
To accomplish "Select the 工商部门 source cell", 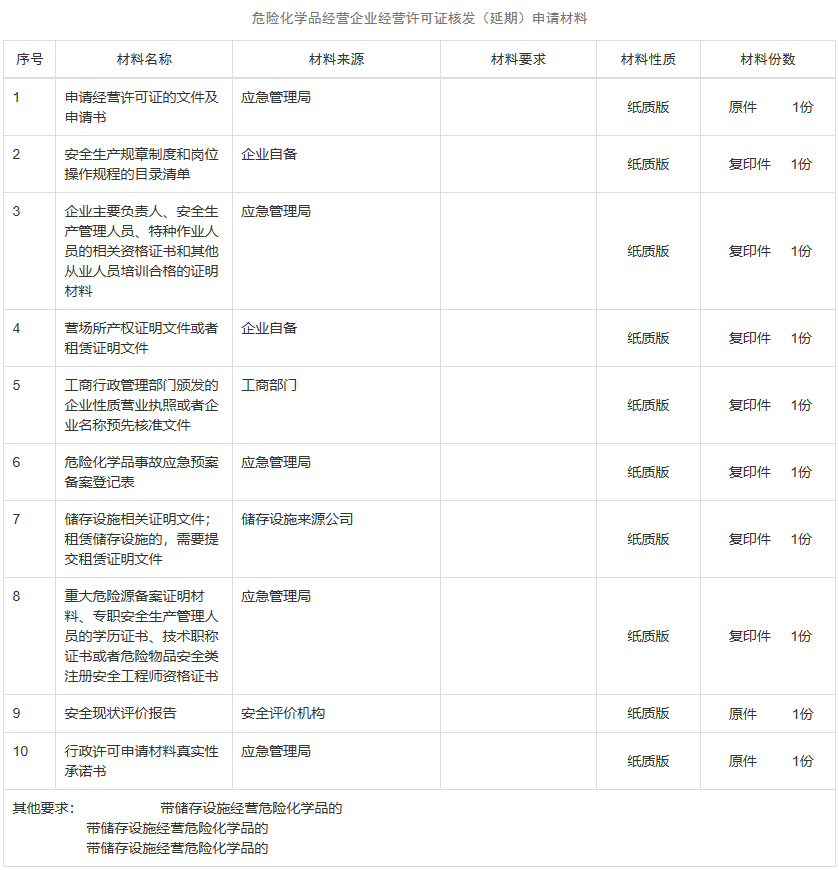I will pos(269,385).
